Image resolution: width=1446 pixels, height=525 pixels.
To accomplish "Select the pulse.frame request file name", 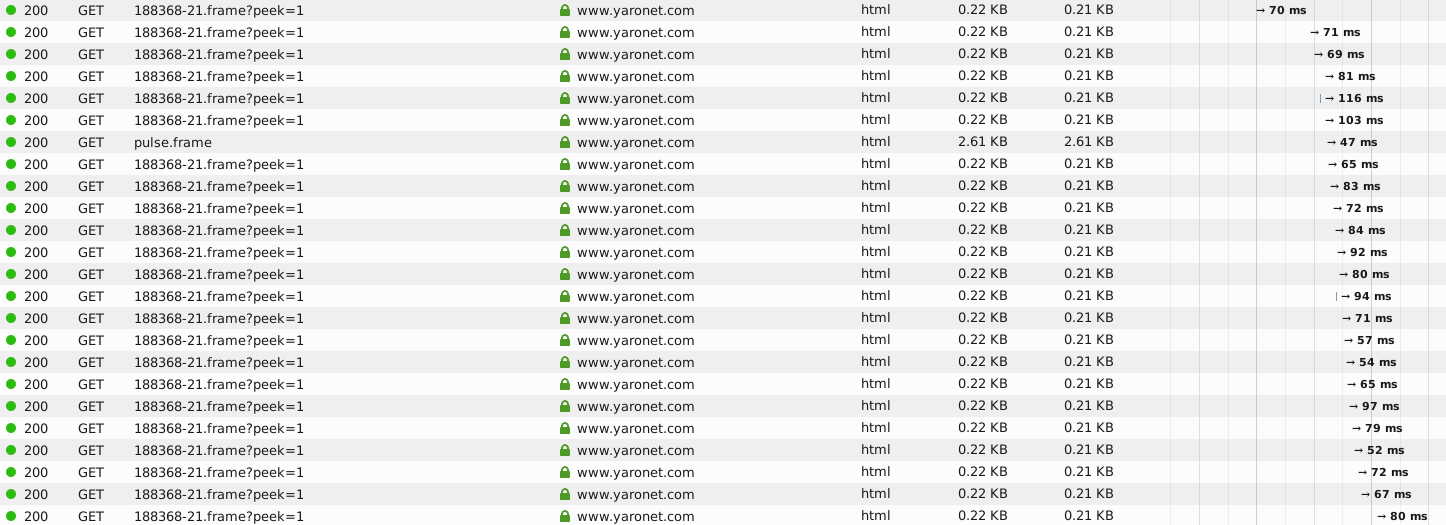I will coord(173,142).
